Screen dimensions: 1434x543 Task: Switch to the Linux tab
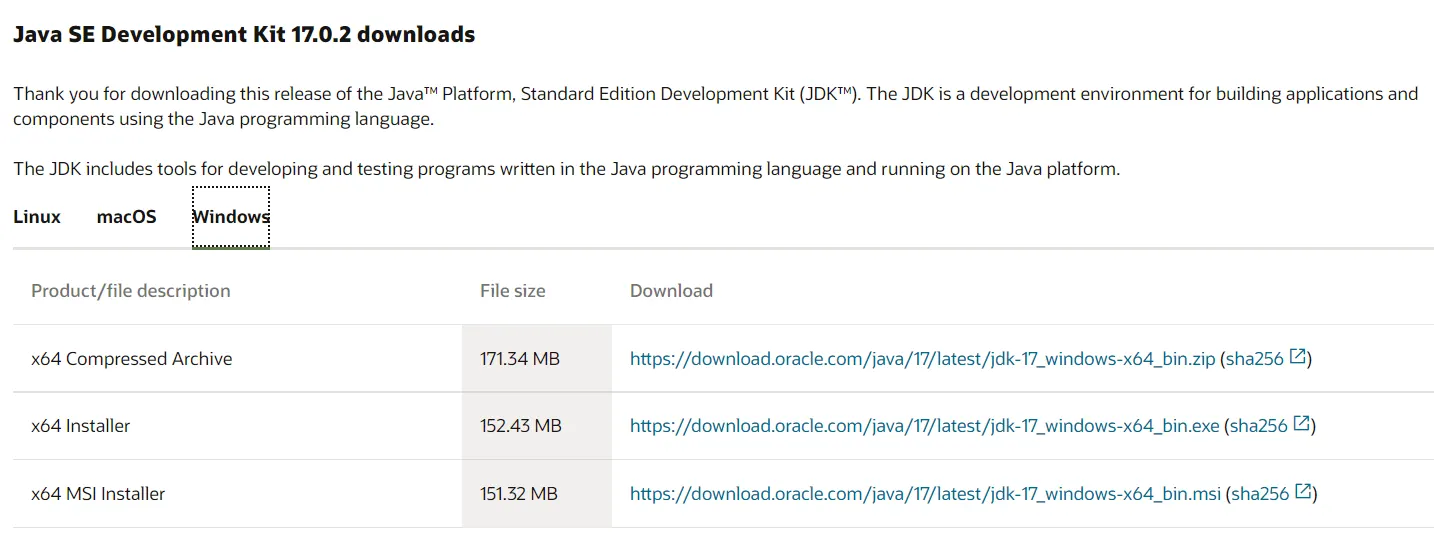point(37,217)
